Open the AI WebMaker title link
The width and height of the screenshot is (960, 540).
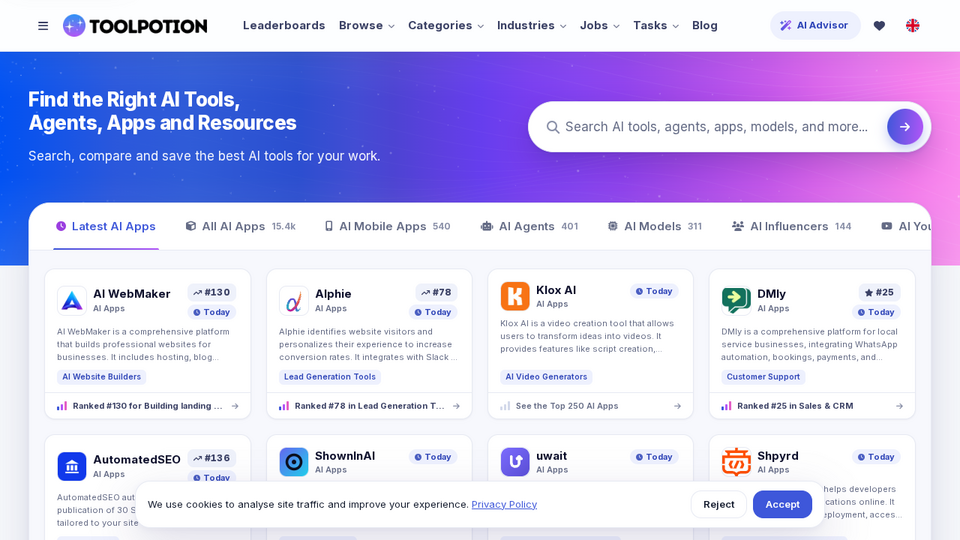click(132, 294)
